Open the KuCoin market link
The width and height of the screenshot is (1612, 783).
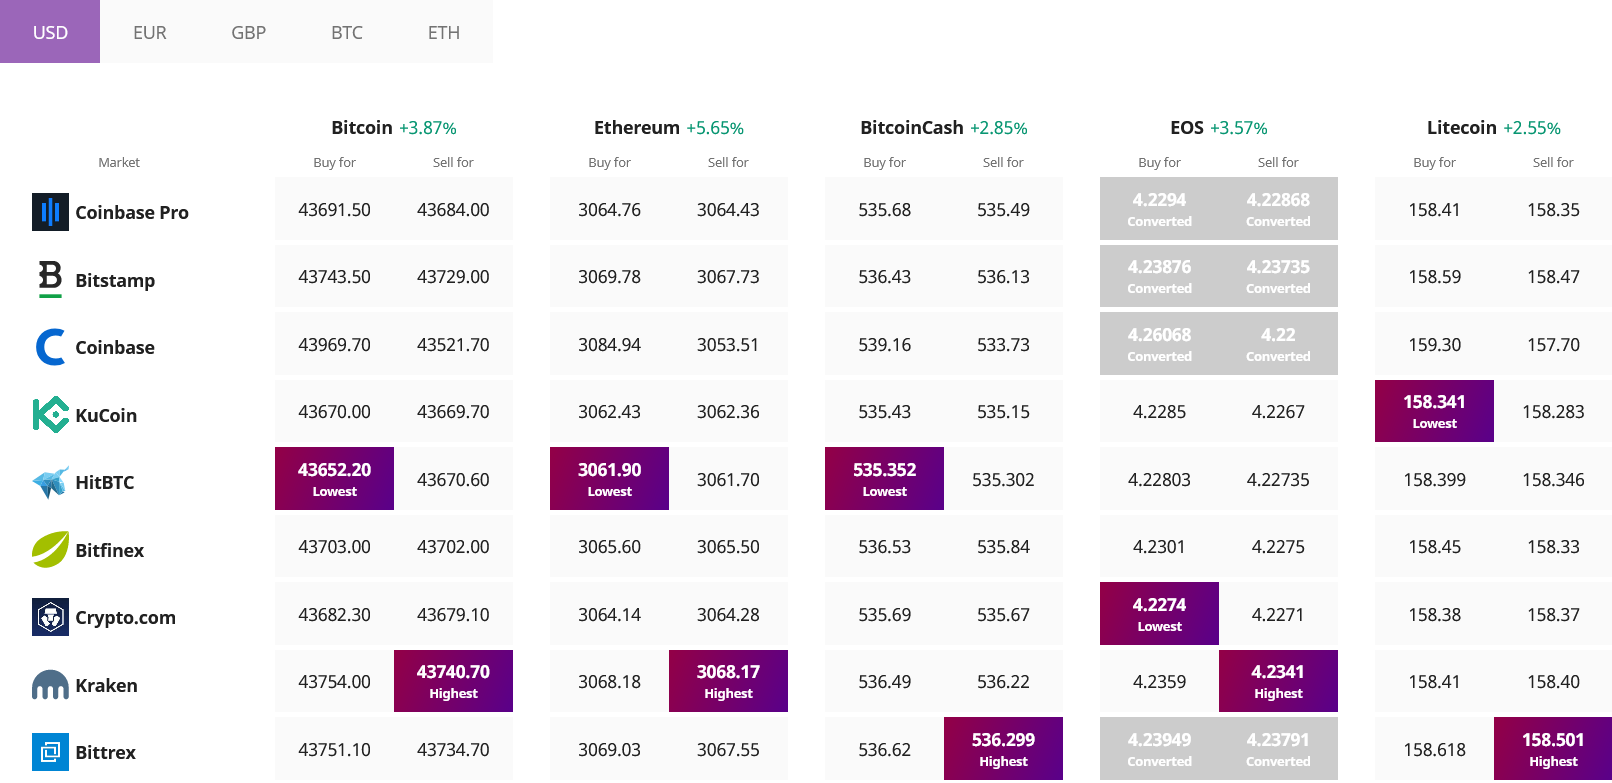[x=106, y=415]
